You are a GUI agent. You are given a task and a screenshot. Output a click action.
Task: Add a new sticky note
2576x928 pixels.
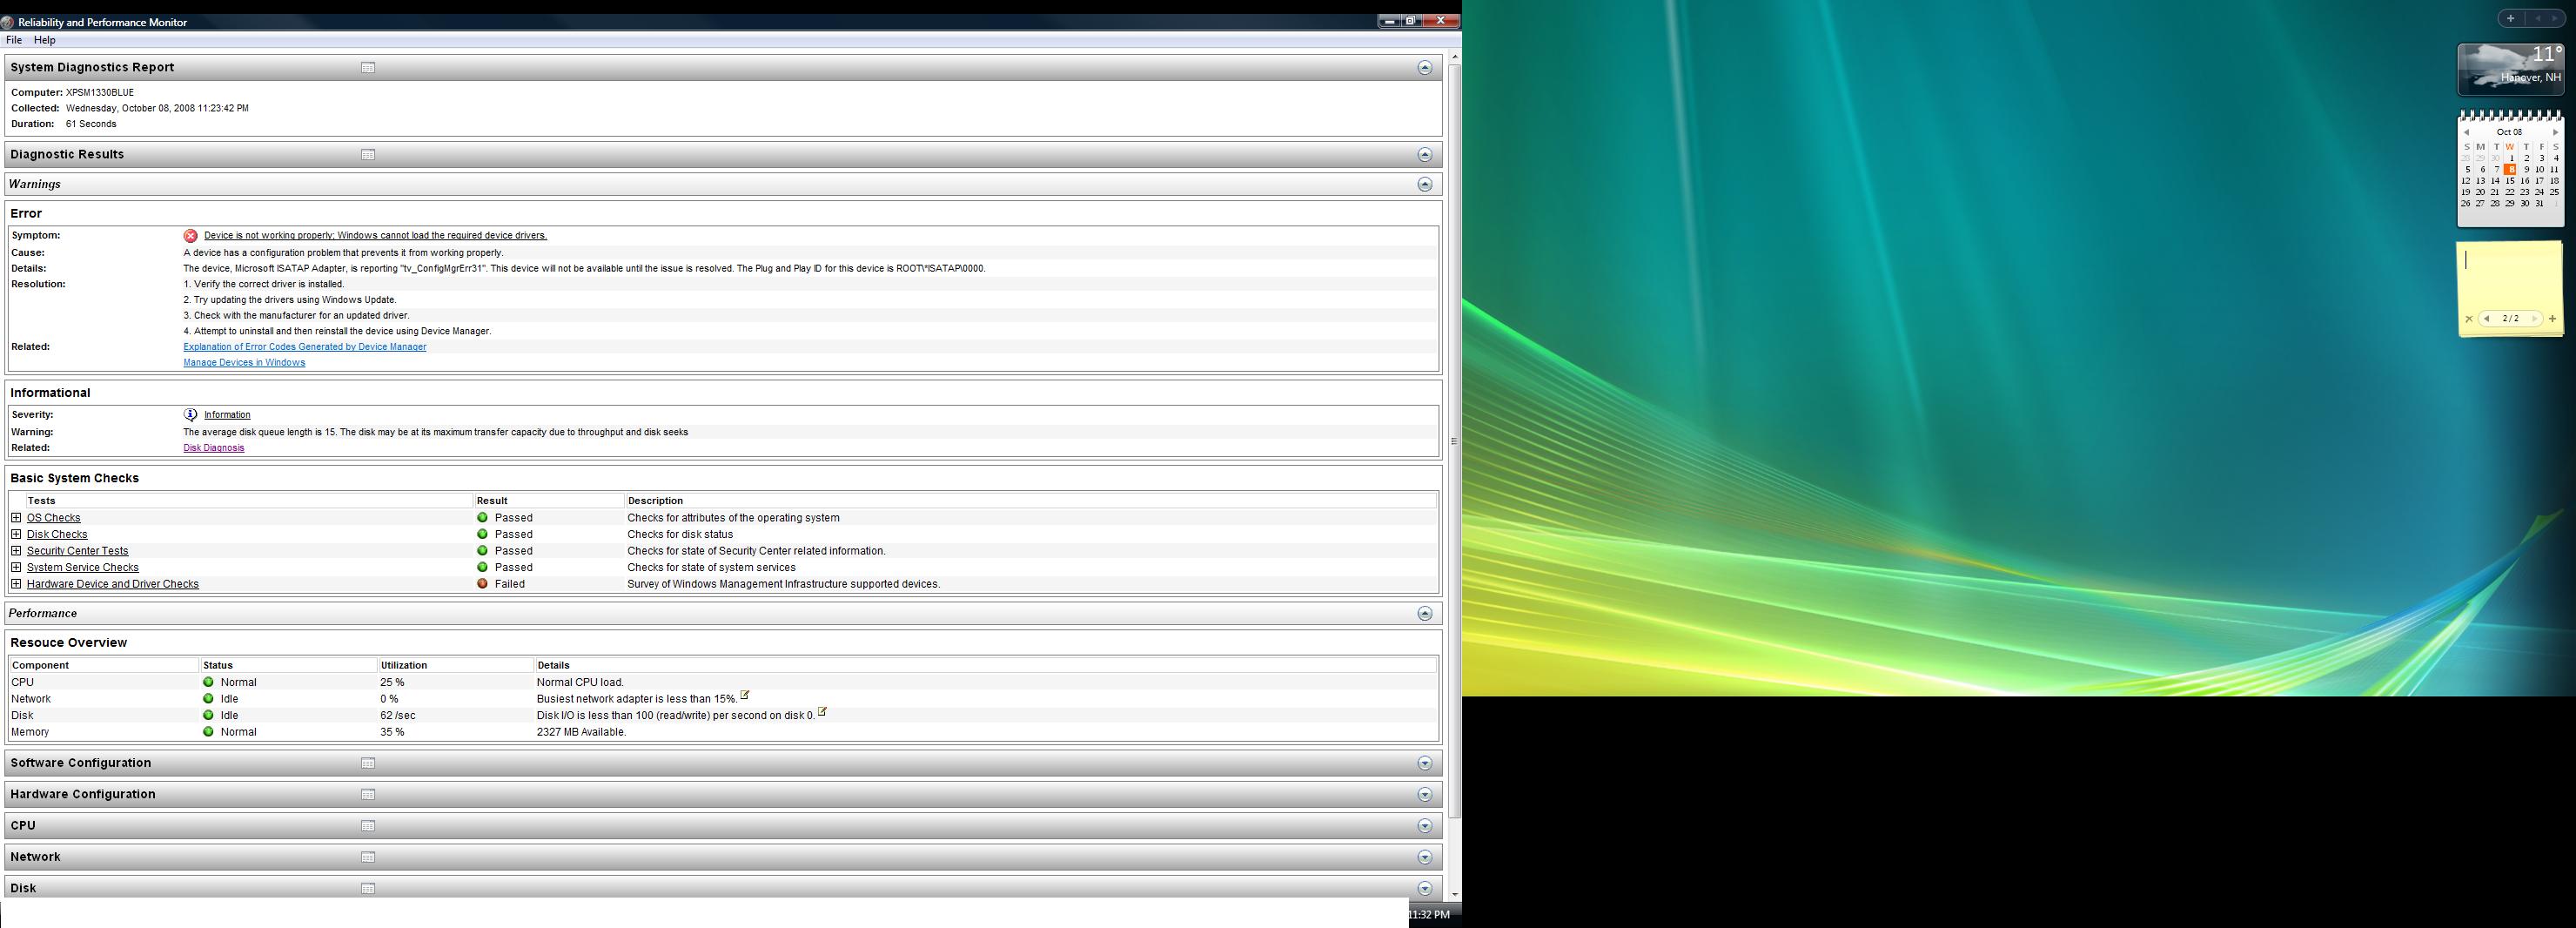(x=2552, y=320)
